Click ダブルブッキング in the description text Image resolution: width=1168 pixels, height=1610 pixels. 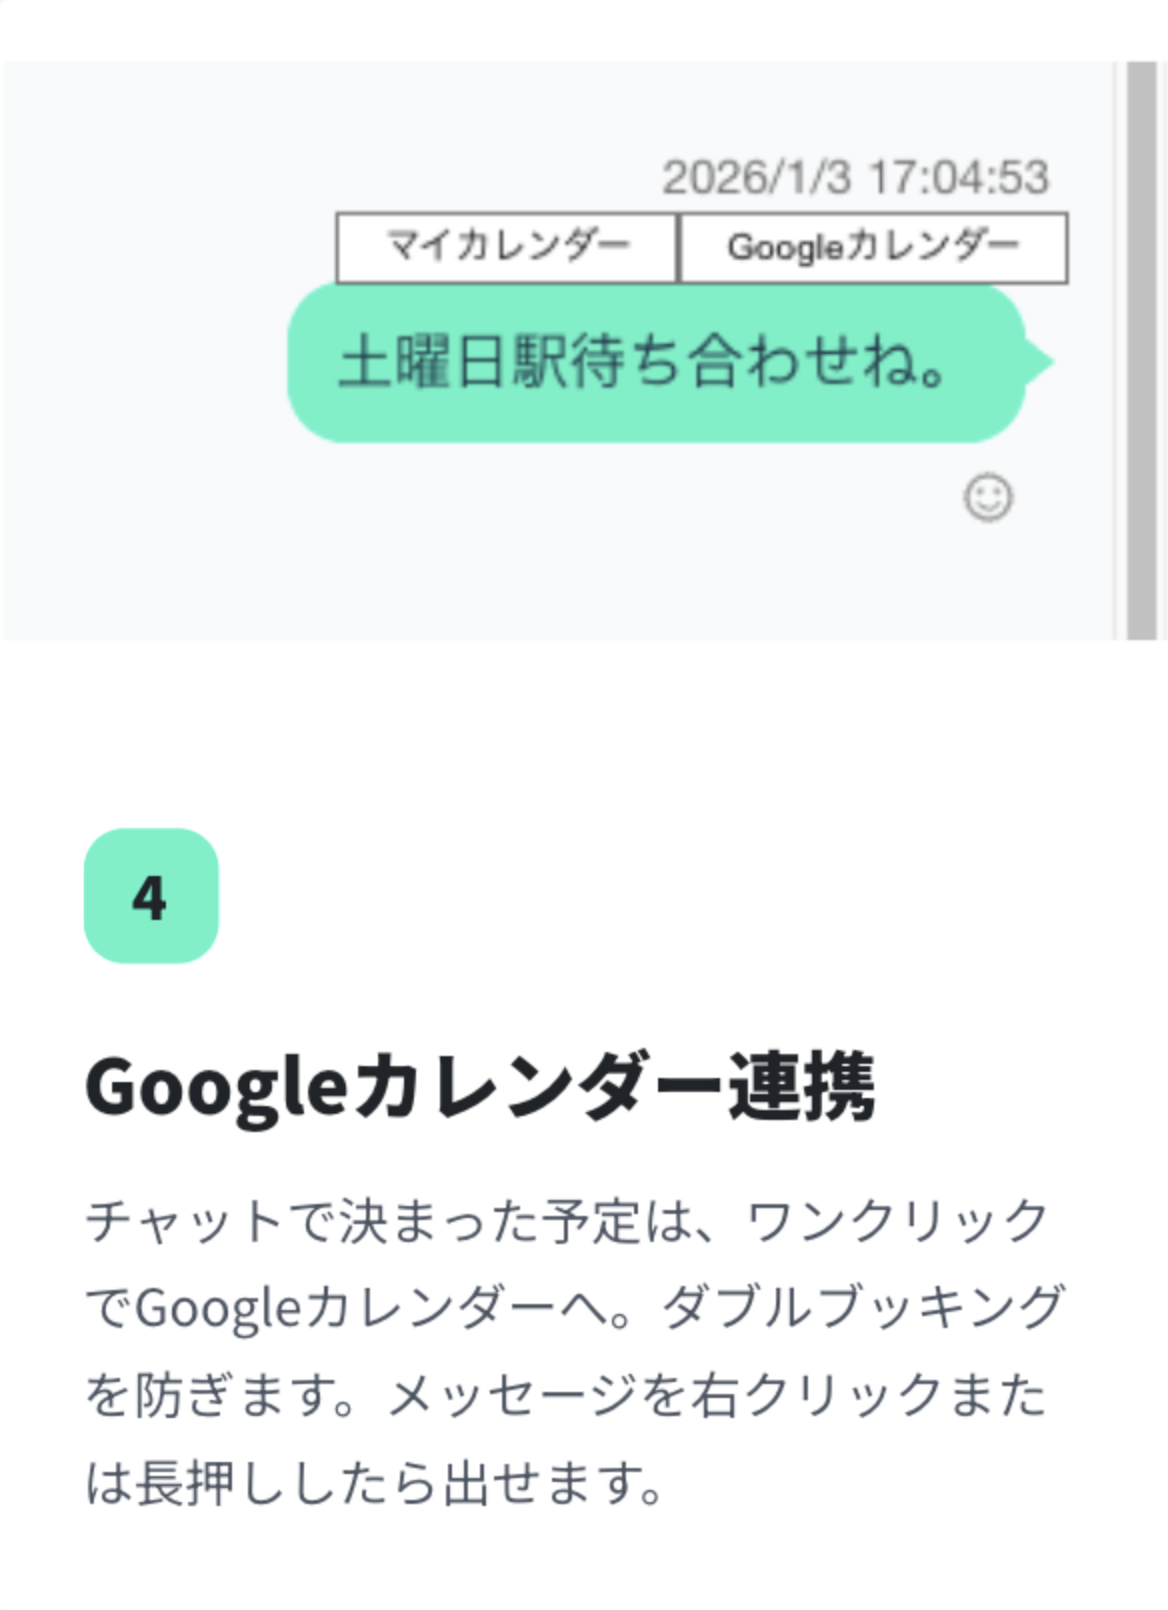tap(863, 1308)
